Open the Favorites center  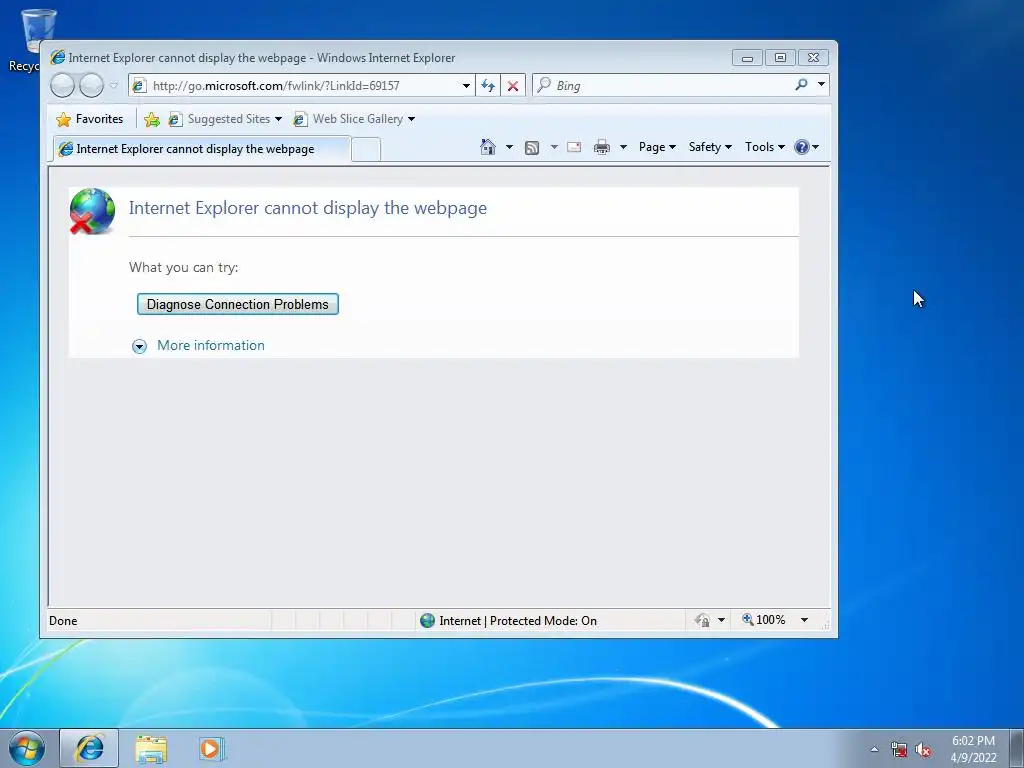90,119
